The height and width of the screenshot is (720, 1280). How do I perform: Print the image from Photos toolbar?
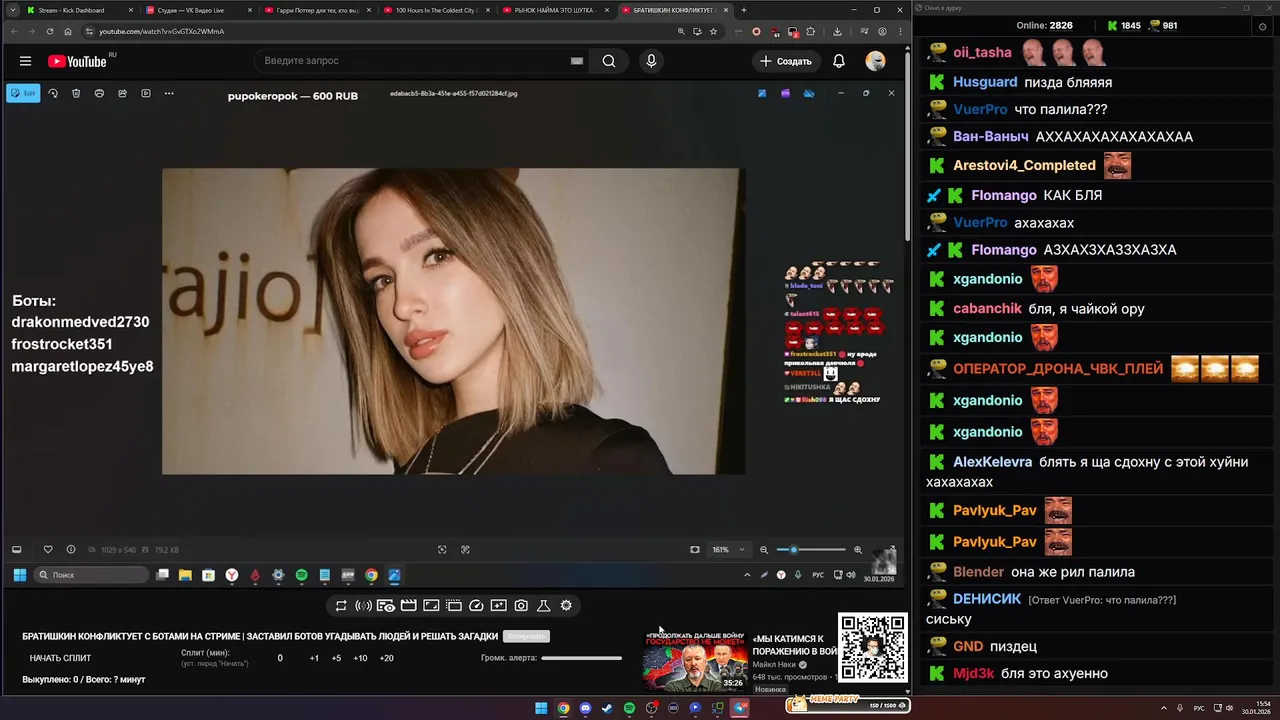99,93
